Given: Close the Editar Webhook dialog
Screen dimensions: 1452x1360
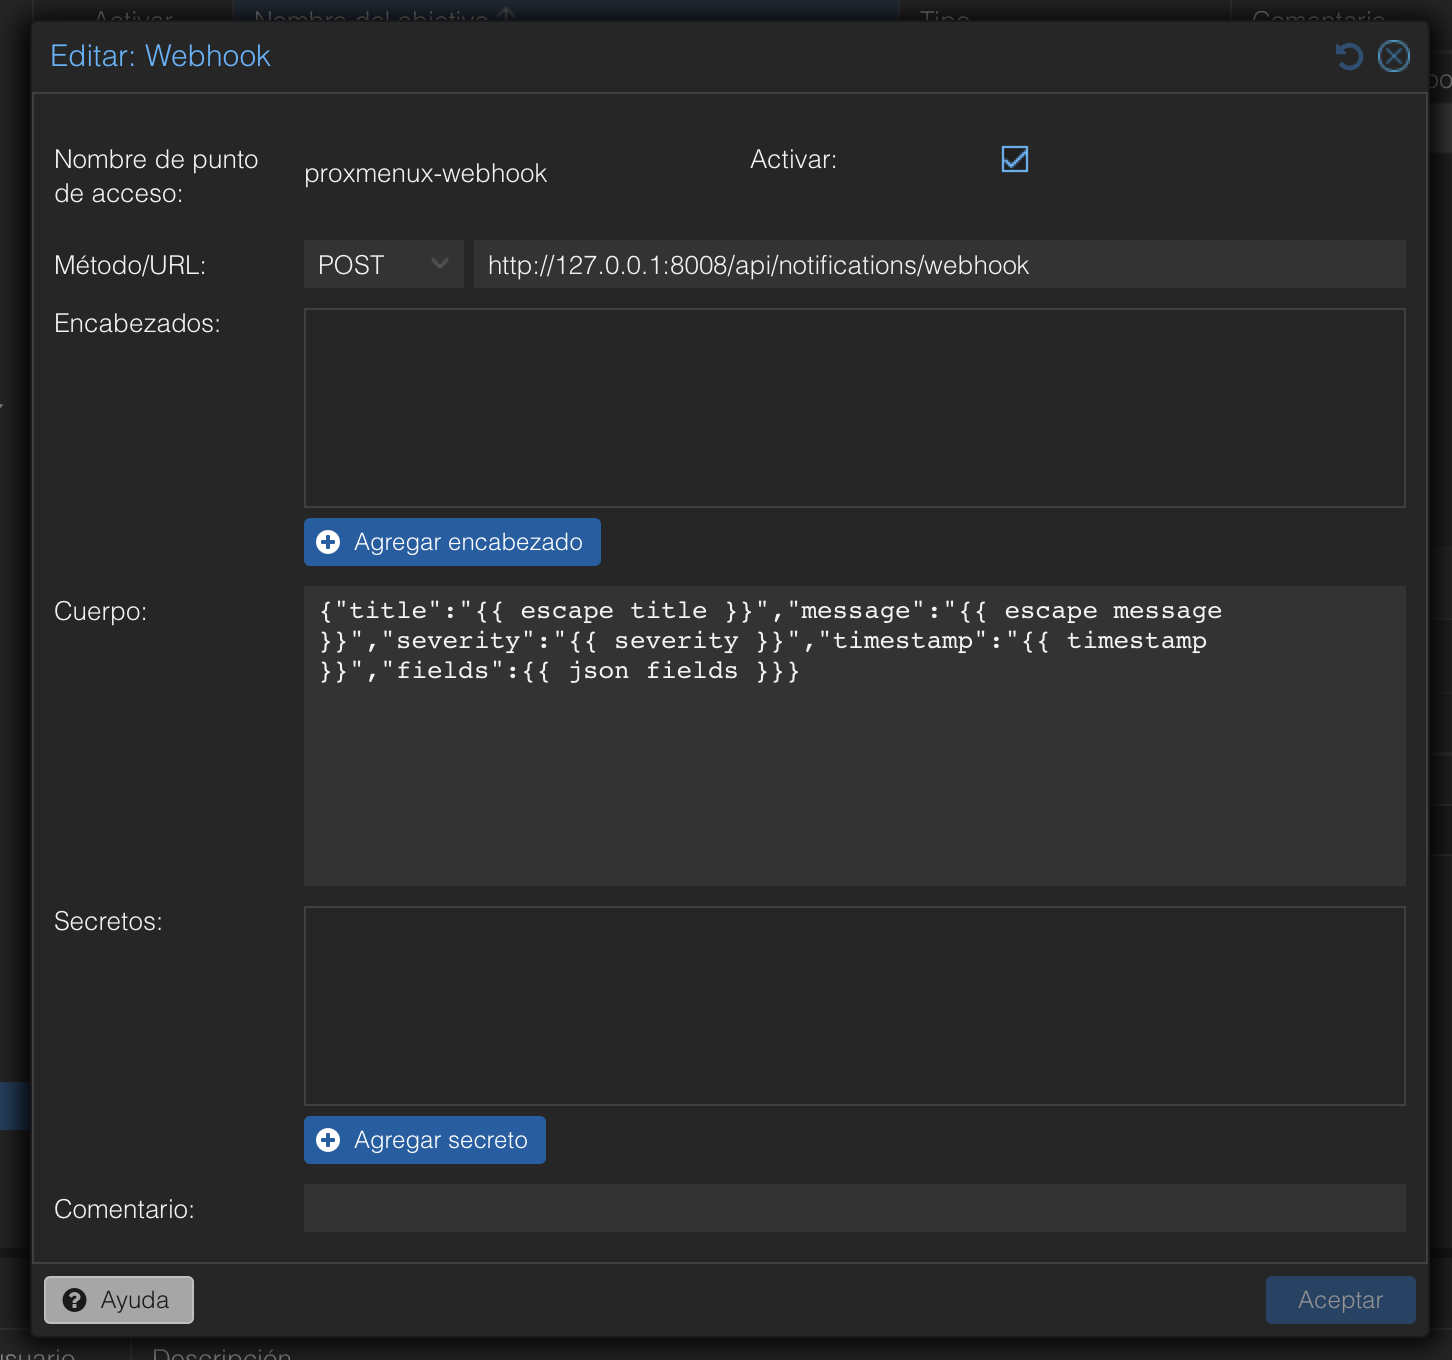Looking at the screenshot, I should tap(1393, 56).
